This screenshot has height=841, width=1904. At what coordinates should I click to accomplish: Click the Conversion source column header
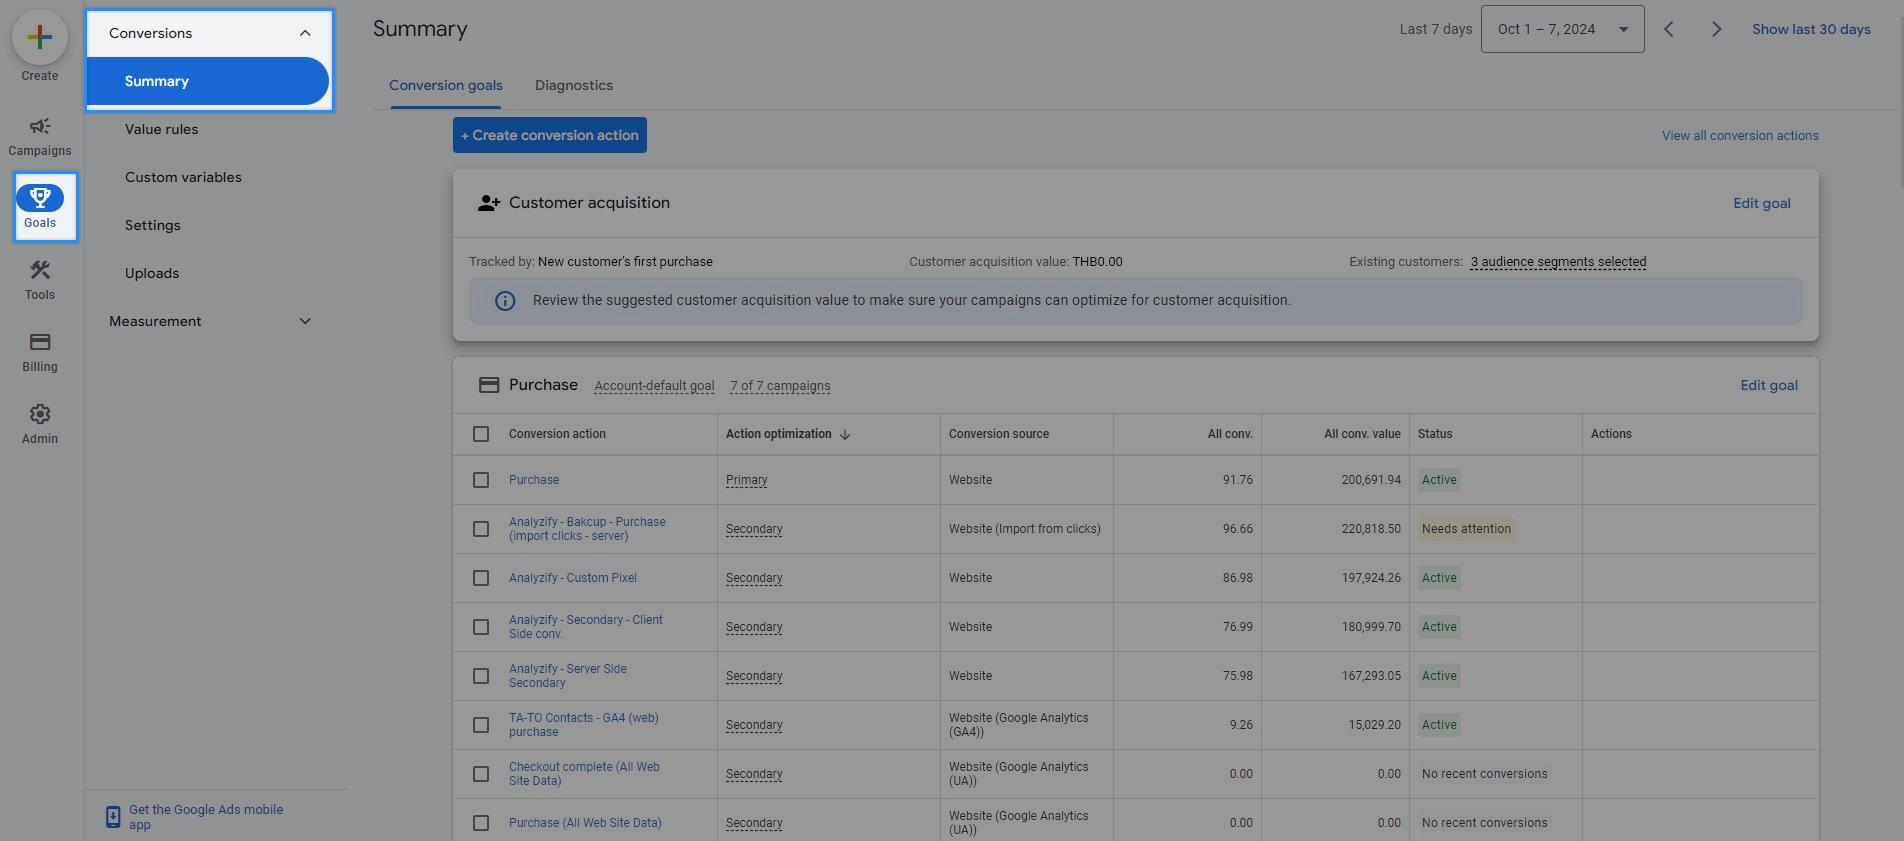point(999,434)
